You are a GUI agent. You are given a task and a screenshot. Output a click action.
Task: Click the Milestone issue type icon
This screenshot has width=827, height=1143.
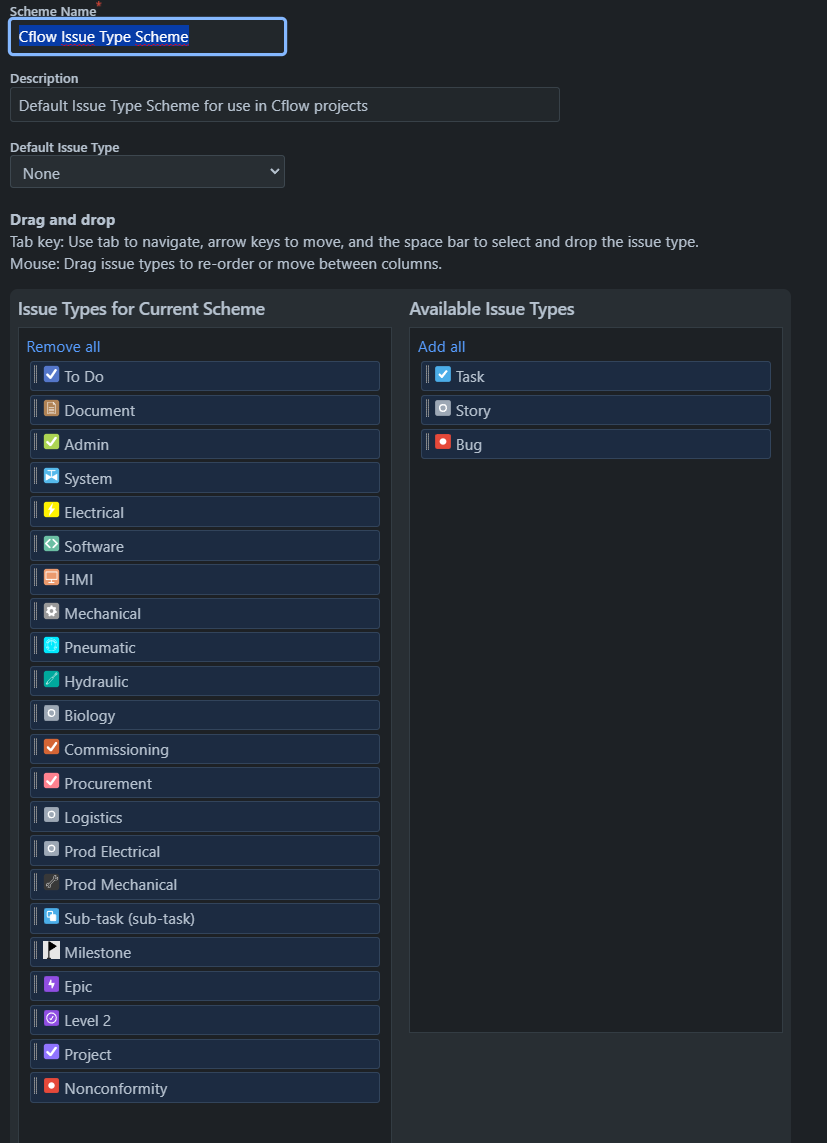(50, 951)
